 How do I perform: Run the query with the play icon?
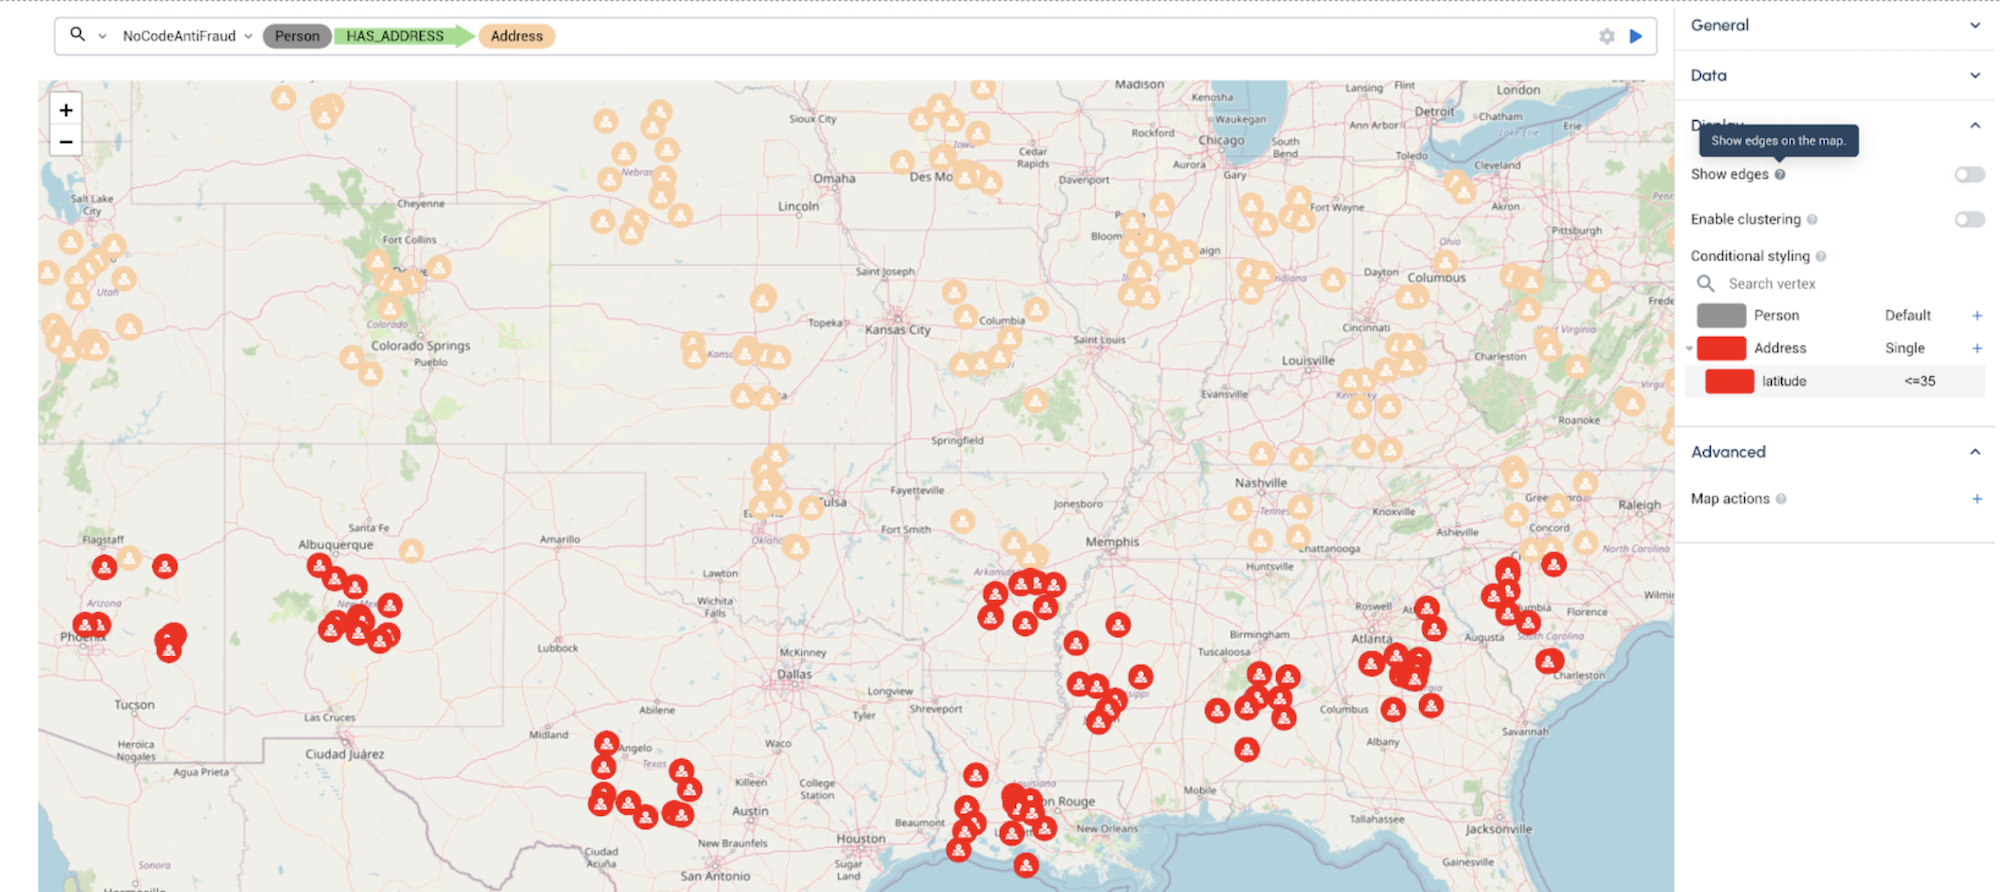click(x=1636, y=36)
